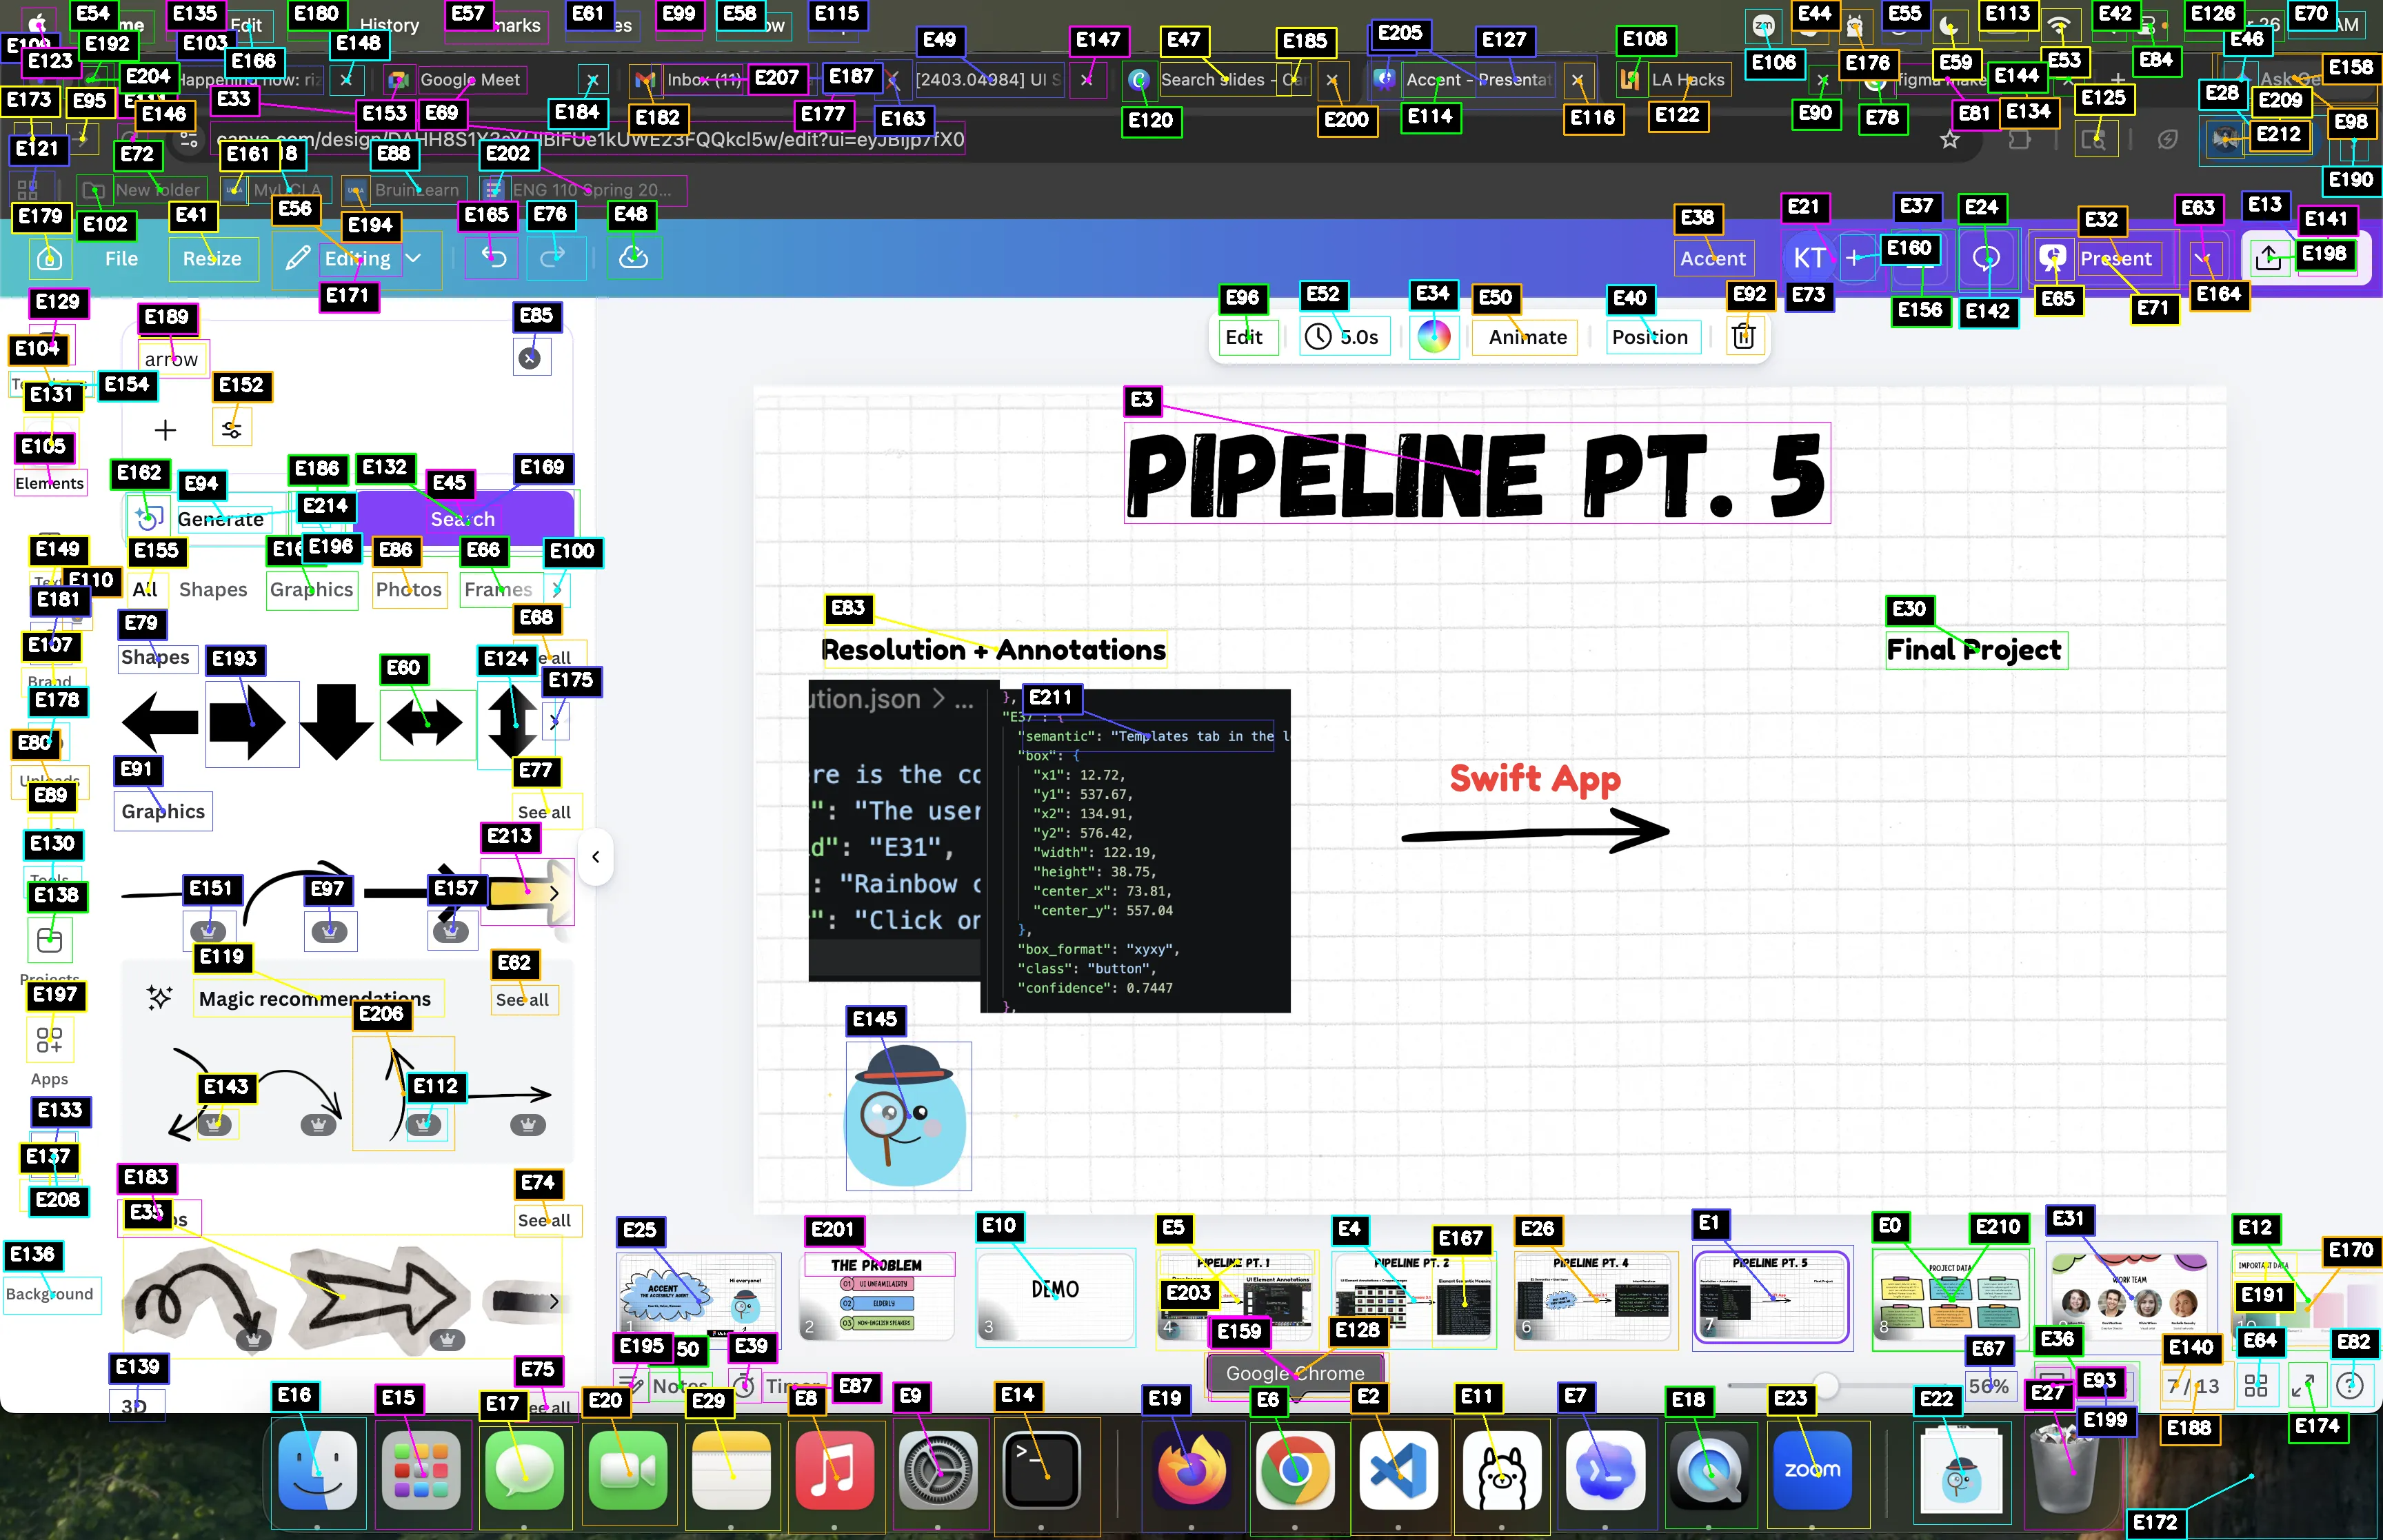Click the cloud save status icon
Viewport: 2383px width, 1540px height.
(x=633, y=258)
